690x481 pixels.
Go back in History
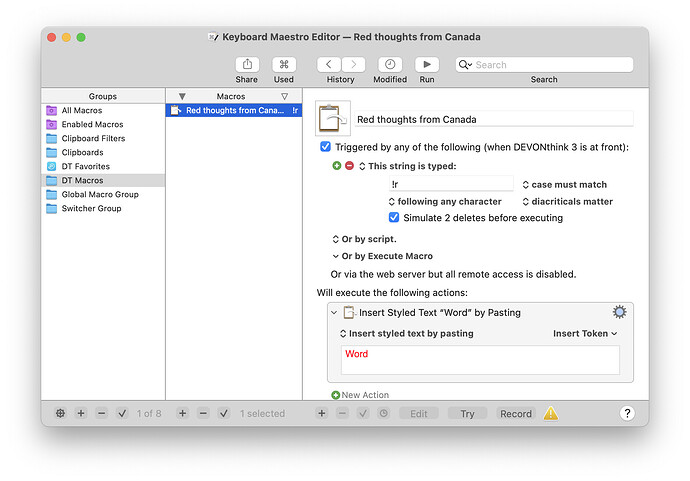click(329, 65)
